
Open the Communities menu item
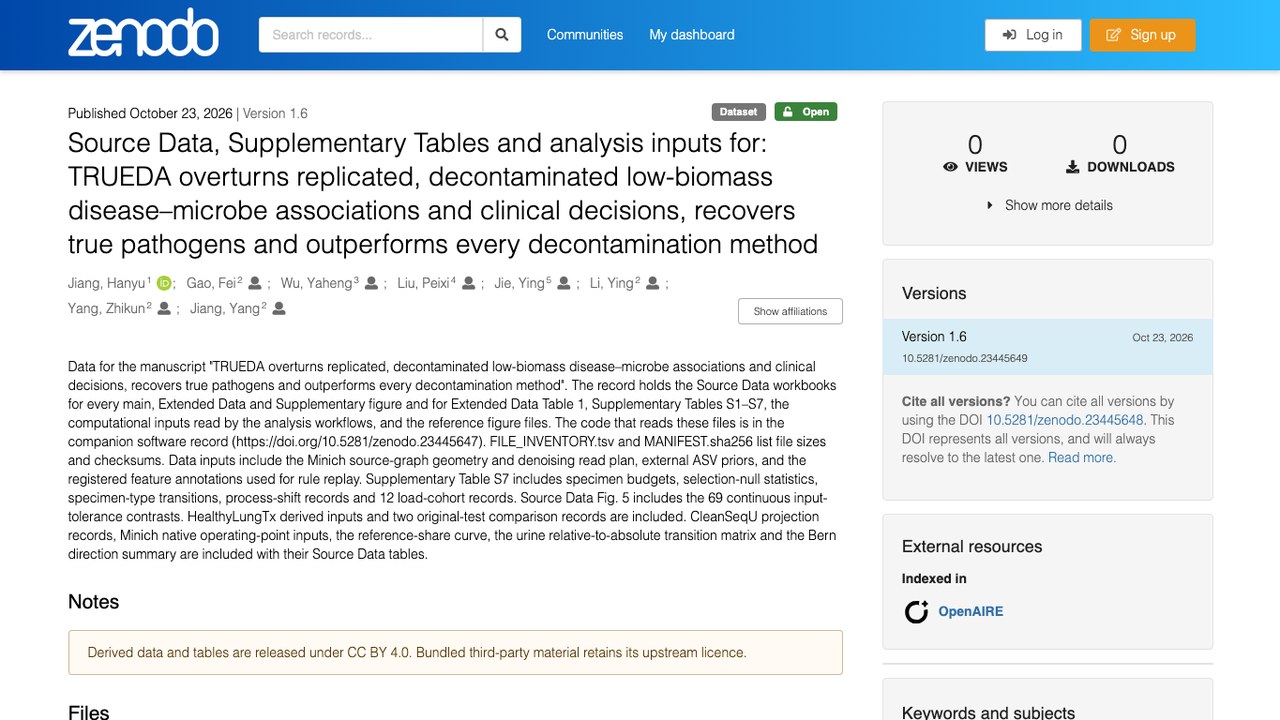pos(585,35)
